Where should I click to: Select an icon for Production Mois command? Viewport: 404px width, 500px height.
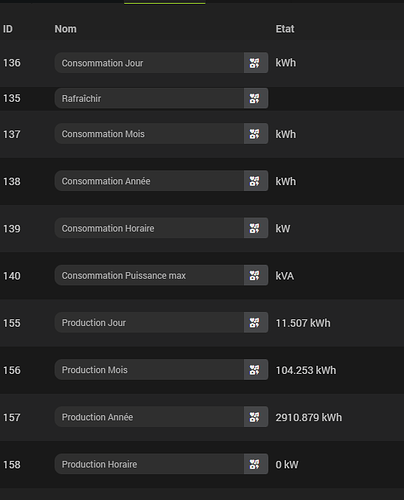pos(256,370)
